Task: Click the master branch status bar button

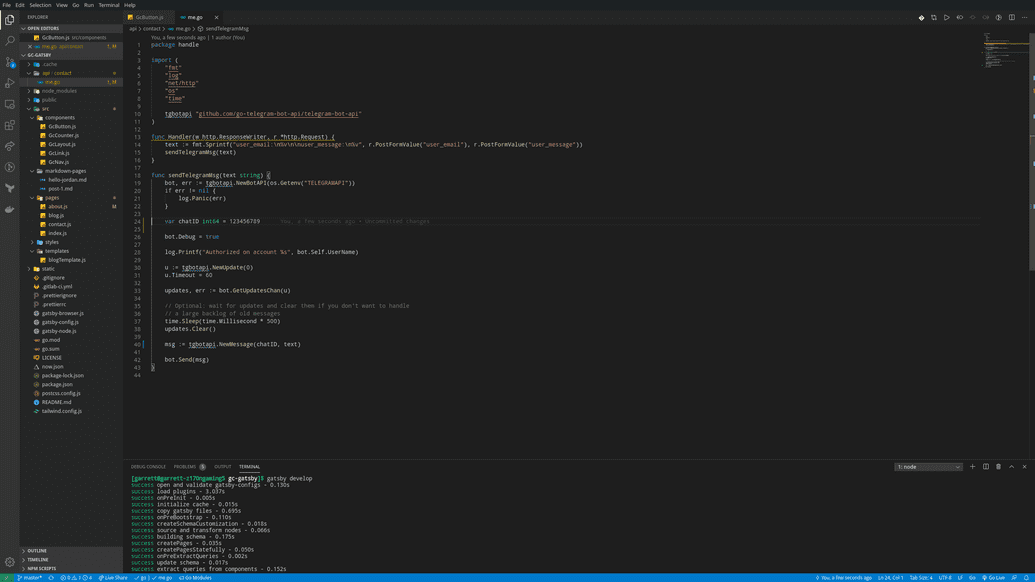Action: pyautogui.click(x=29, y=577)
